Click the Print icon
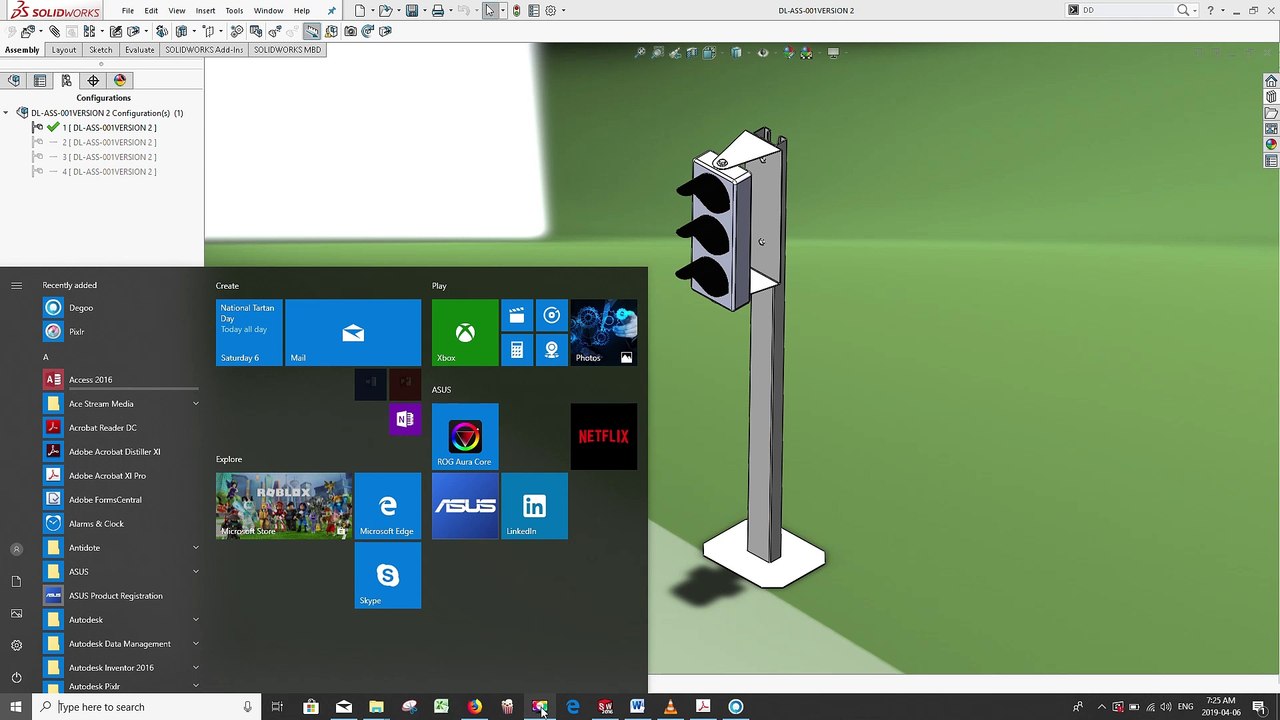This screenshot has width=1280, height=720. pyautogui.click(x=437, y=10)
